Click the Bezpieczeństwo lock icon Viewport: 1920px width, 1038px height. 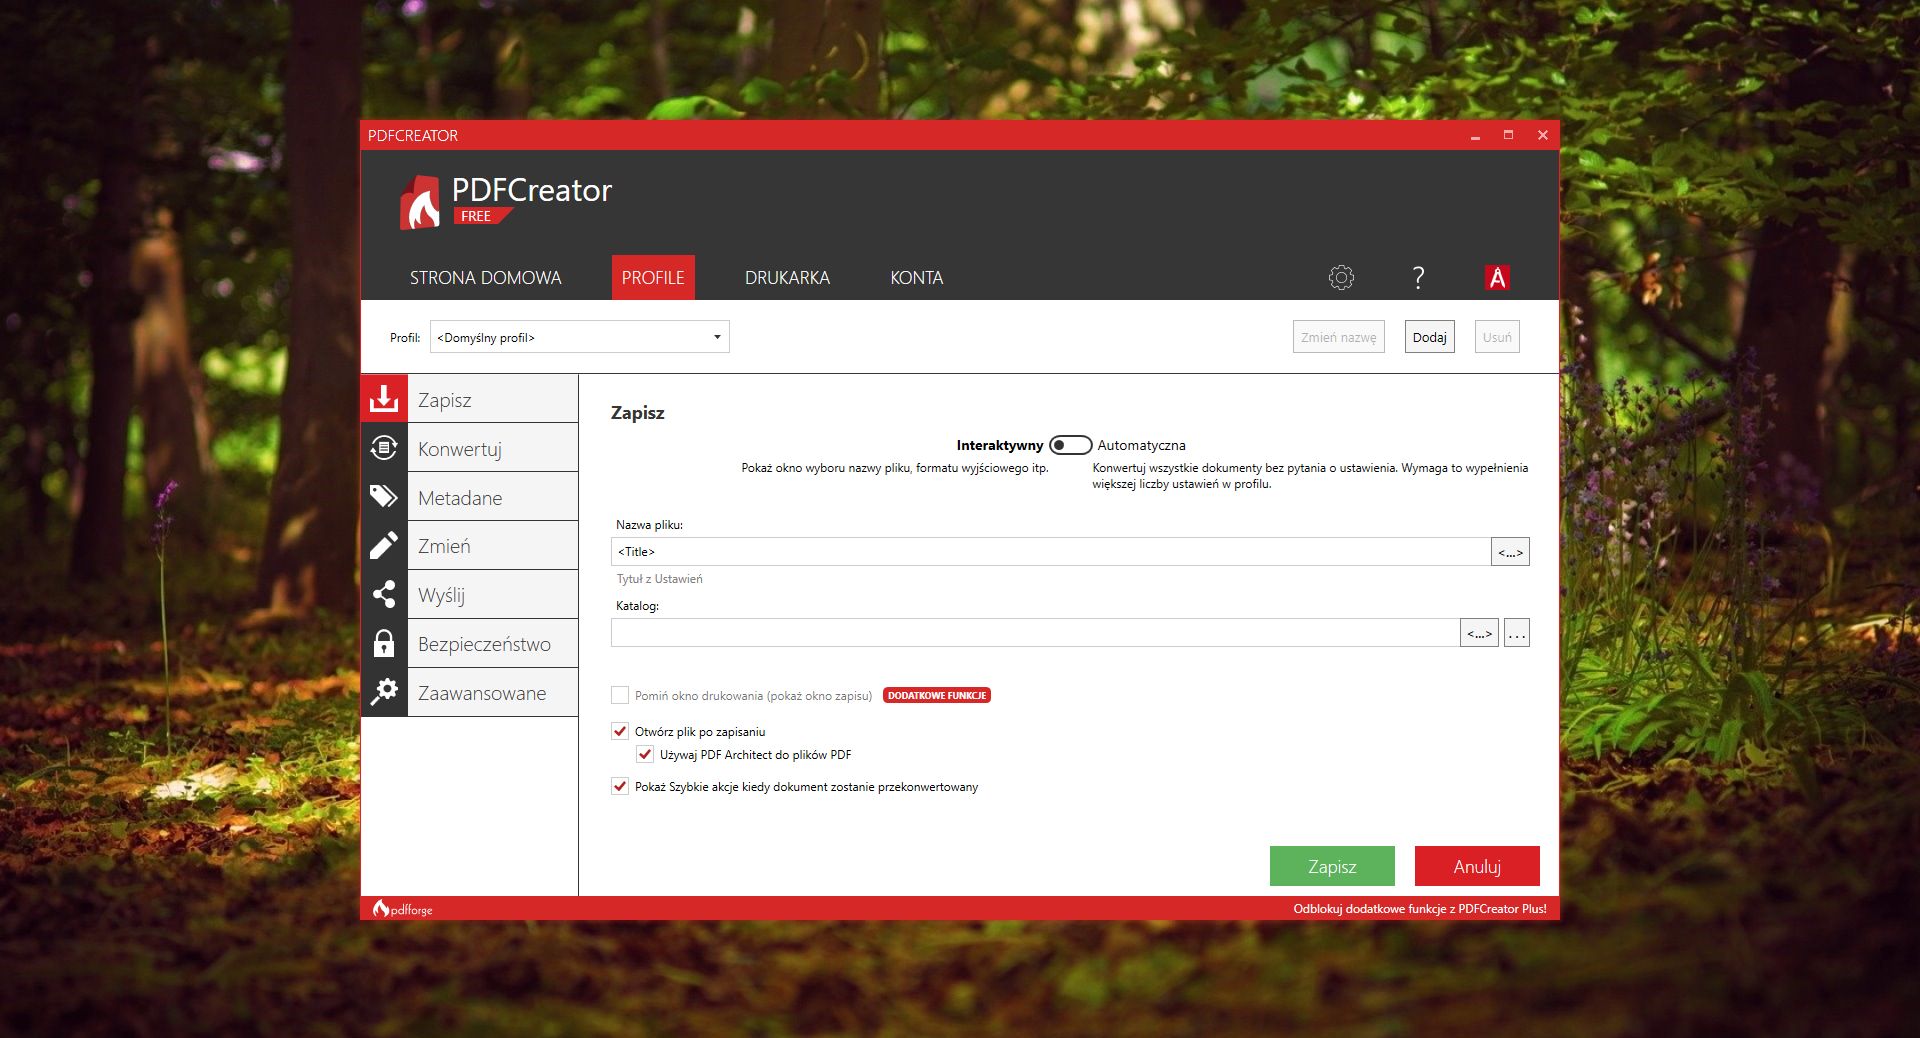(385, 643)
